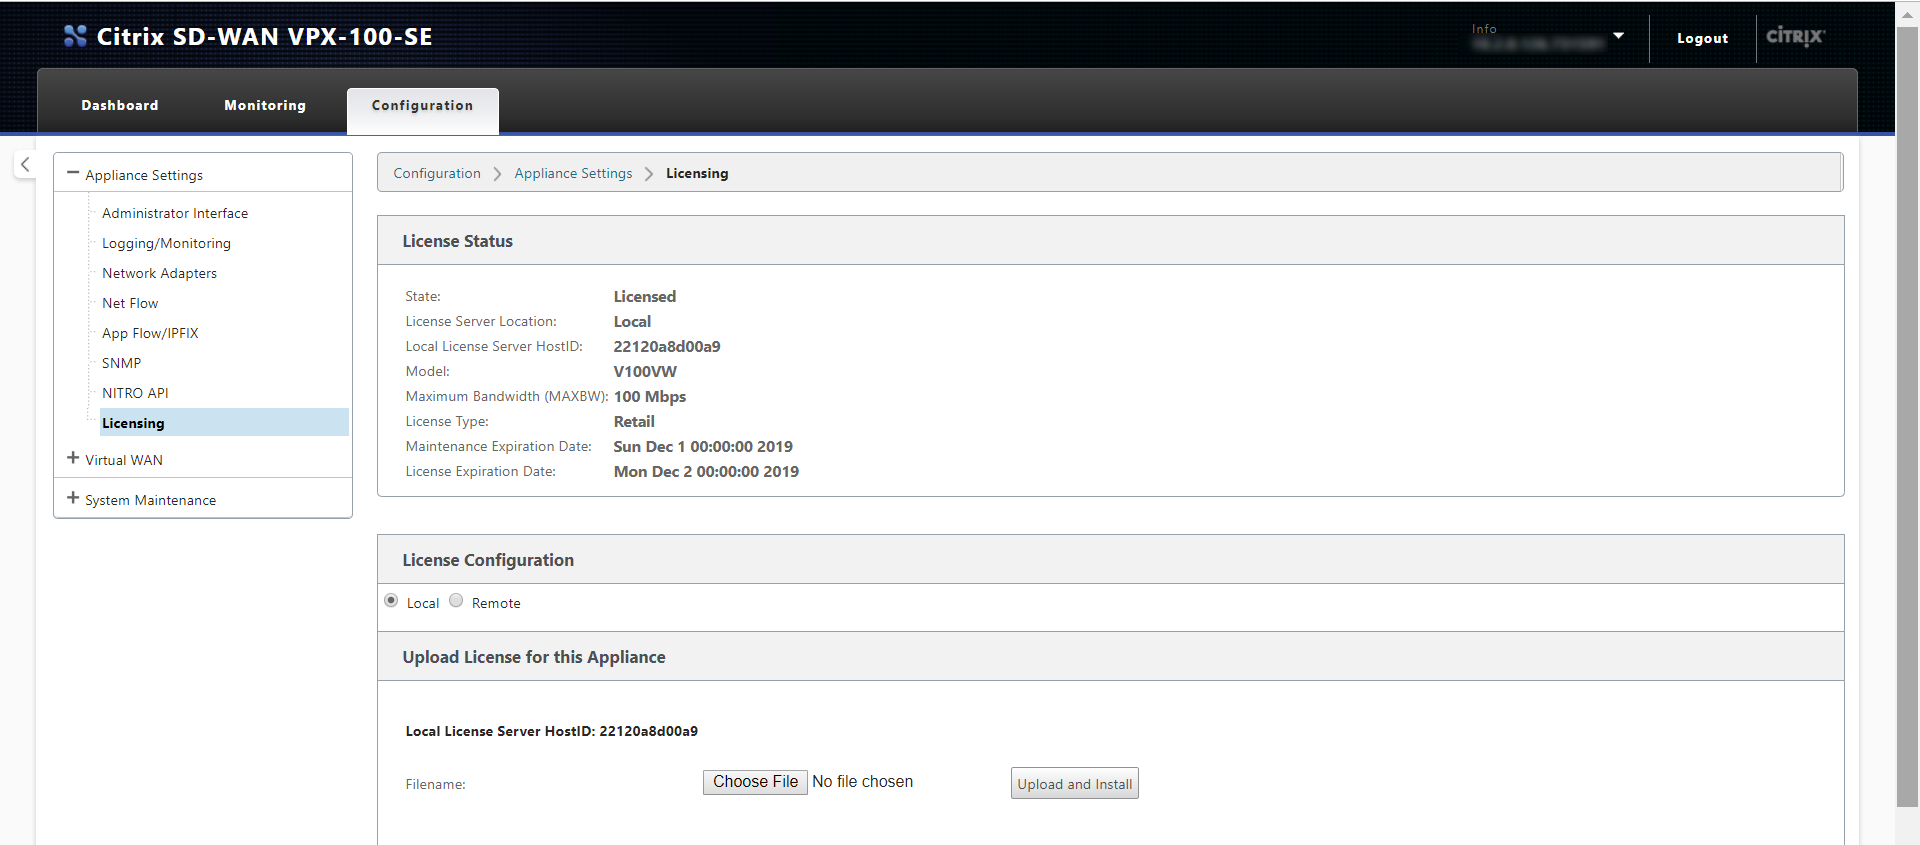Select the Remote license radio button

pos(456,600)
